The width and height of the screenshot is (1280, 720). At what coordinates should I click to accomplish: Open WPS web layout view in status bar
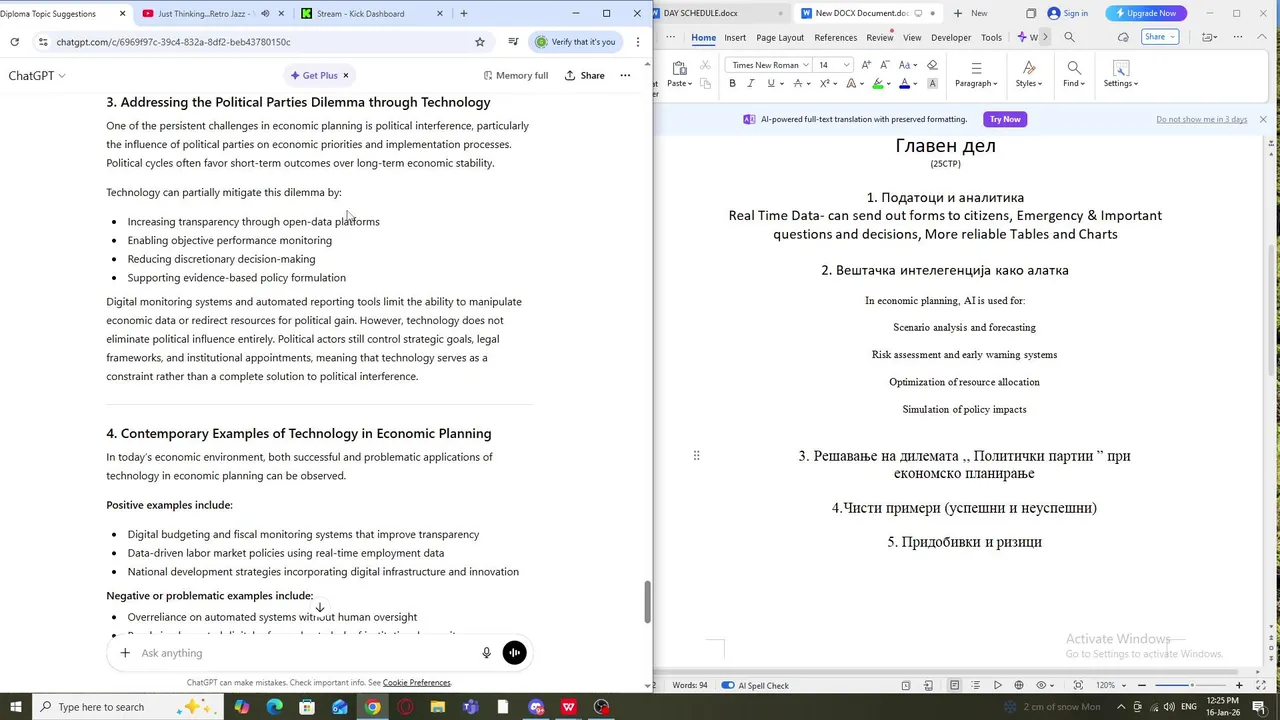1019,685
